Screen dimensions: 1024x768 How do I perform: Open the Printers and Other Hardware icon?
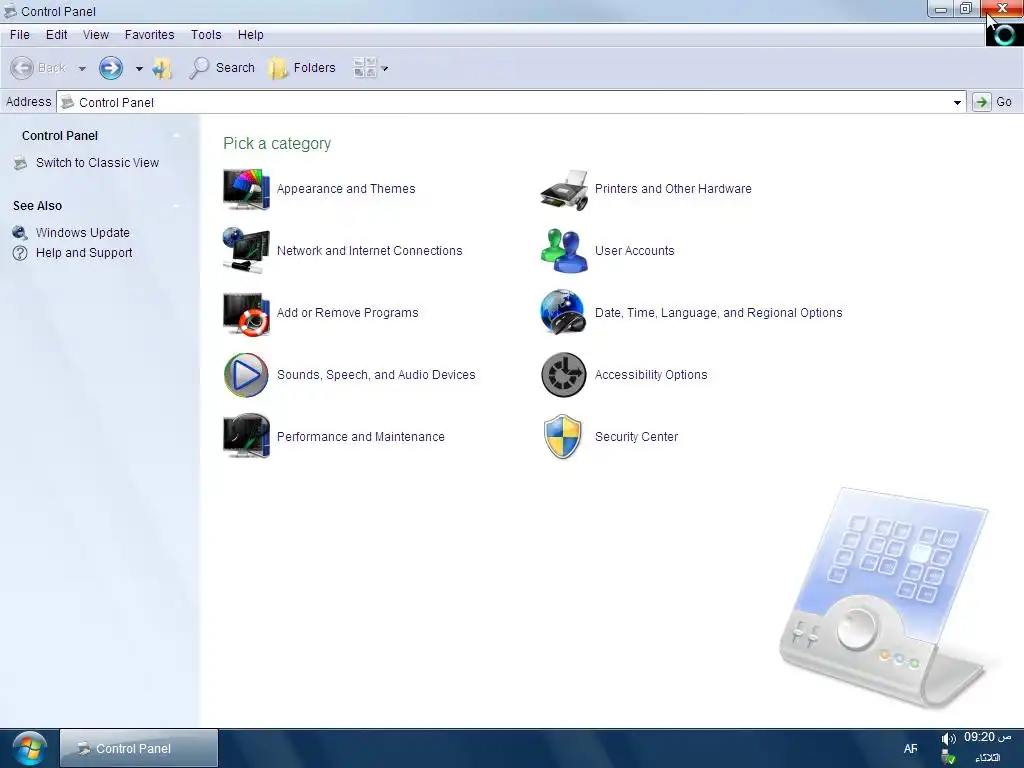pyautogui.click(x=564, y=189)
